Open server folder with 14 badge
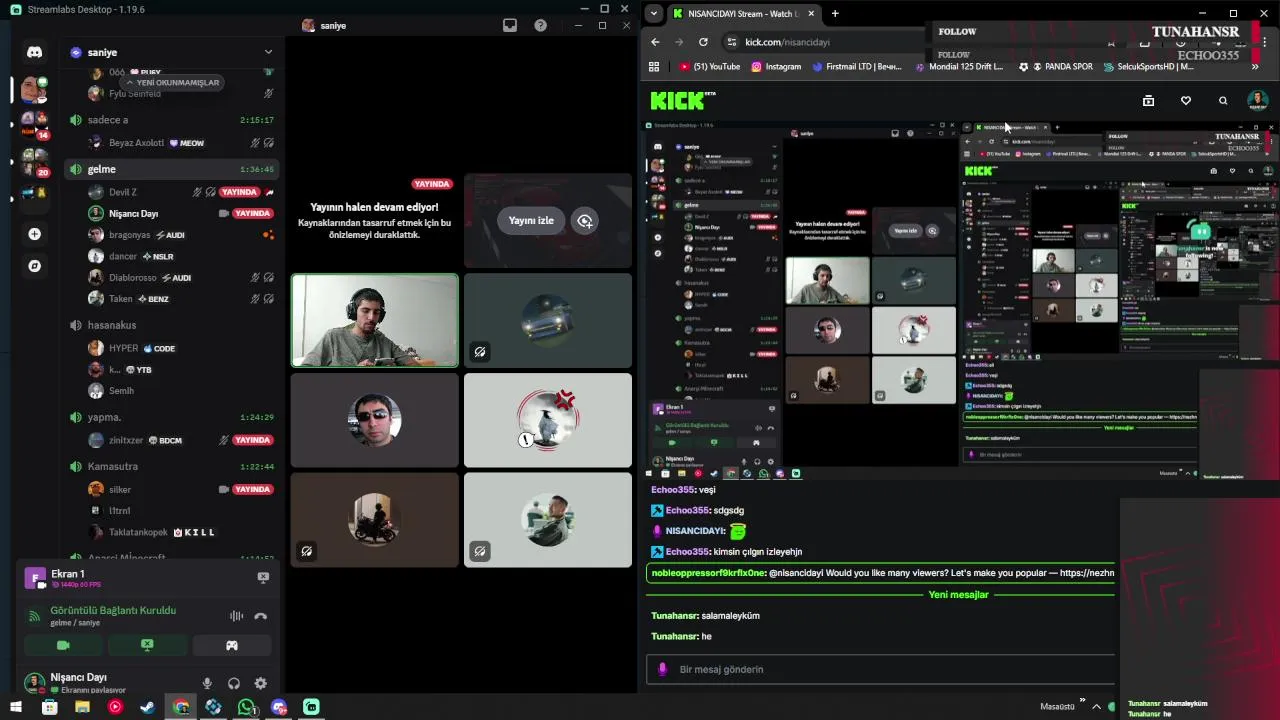Image resolution: width=1280 pixels, height=720 pixels. pyautogui.click(x=34, y=124)
